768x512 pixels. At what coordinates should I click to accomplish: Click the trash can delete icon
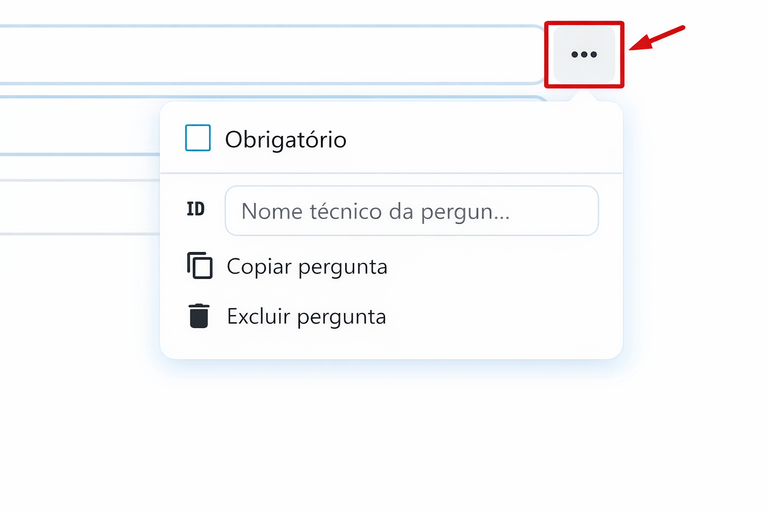[x=200, y=317]
